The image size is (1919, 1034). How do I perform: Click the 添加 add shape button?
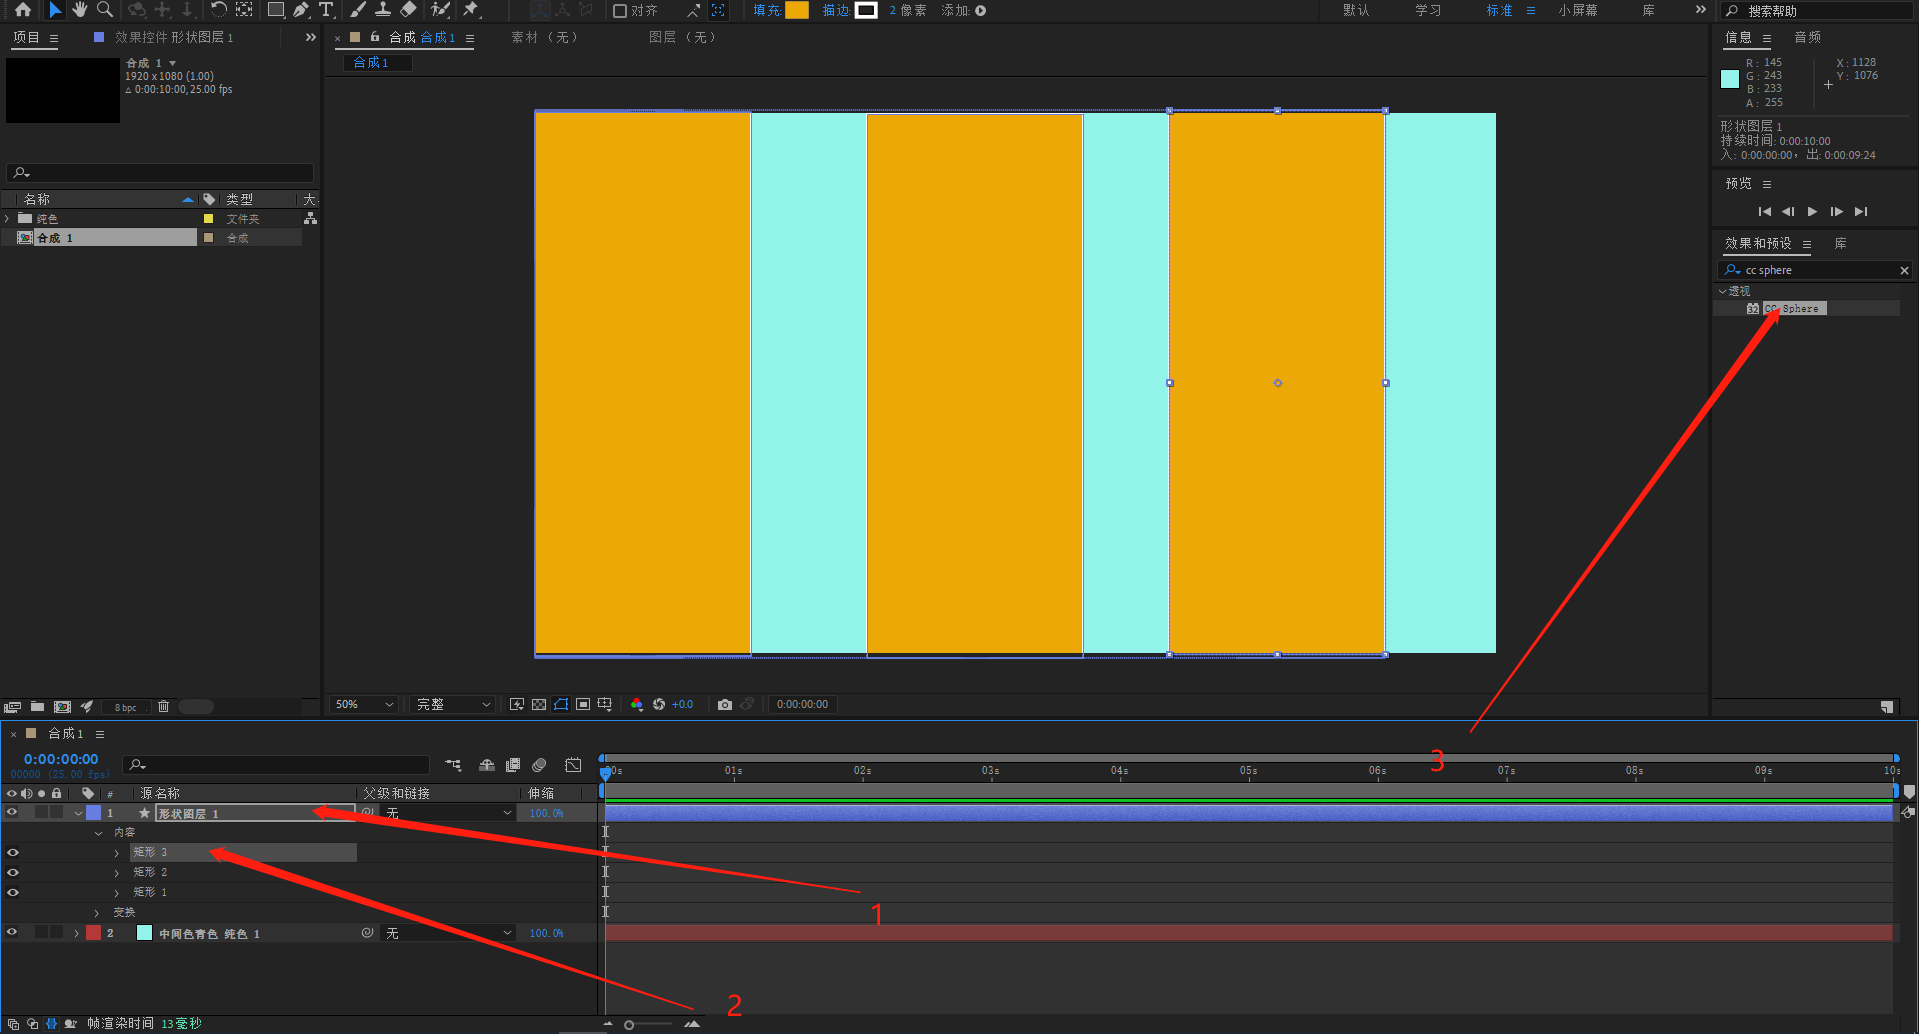[980, 11]
